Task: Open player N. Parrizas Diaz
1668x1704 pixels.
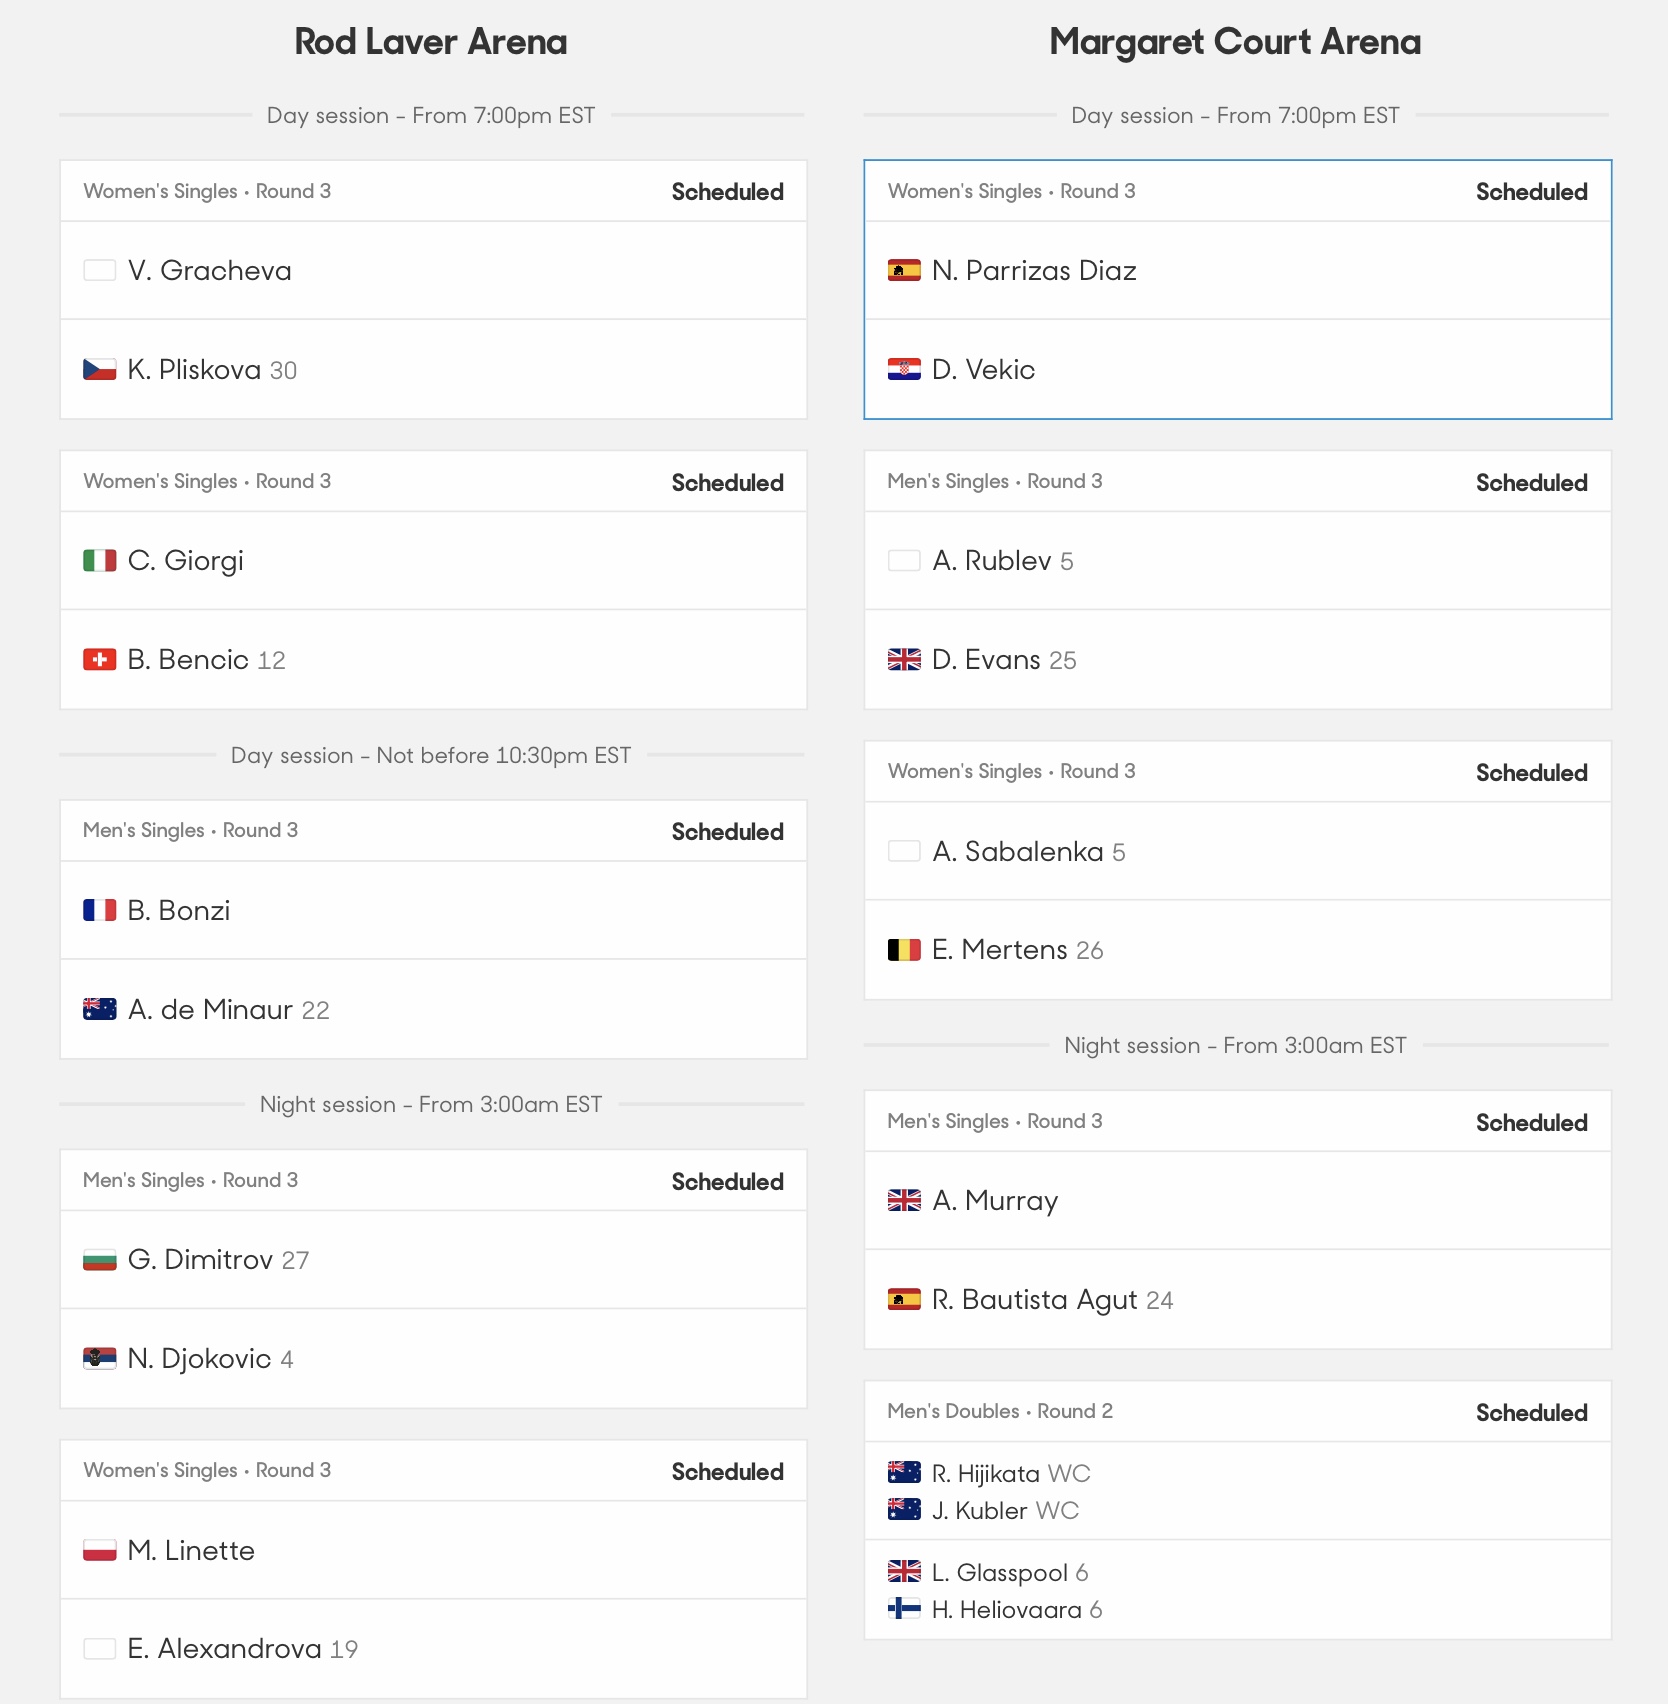Action: [x=1034, y=270]
